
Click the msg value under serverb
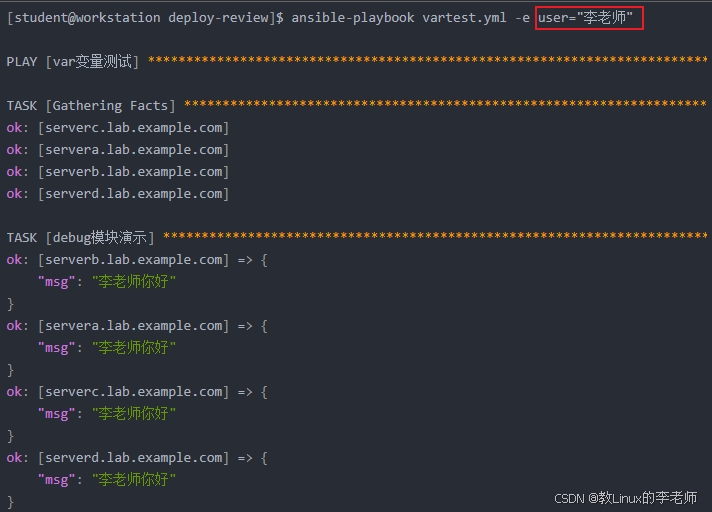(x=134, y=281)
